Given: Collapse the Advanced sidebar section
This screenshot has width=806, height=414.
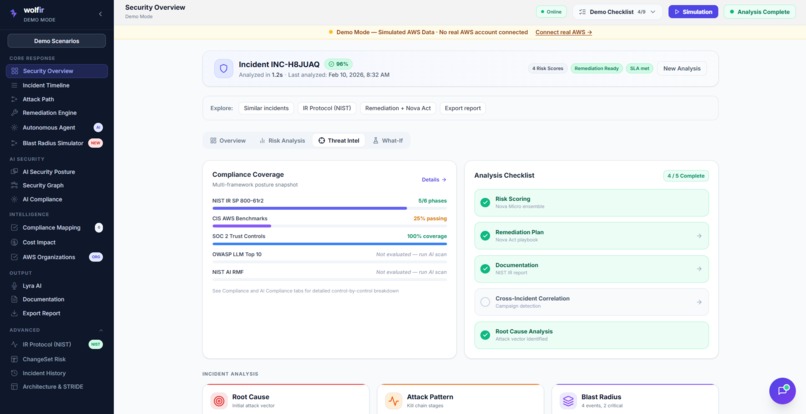Looking at the screenshot, I should click(x=101, y=330).
